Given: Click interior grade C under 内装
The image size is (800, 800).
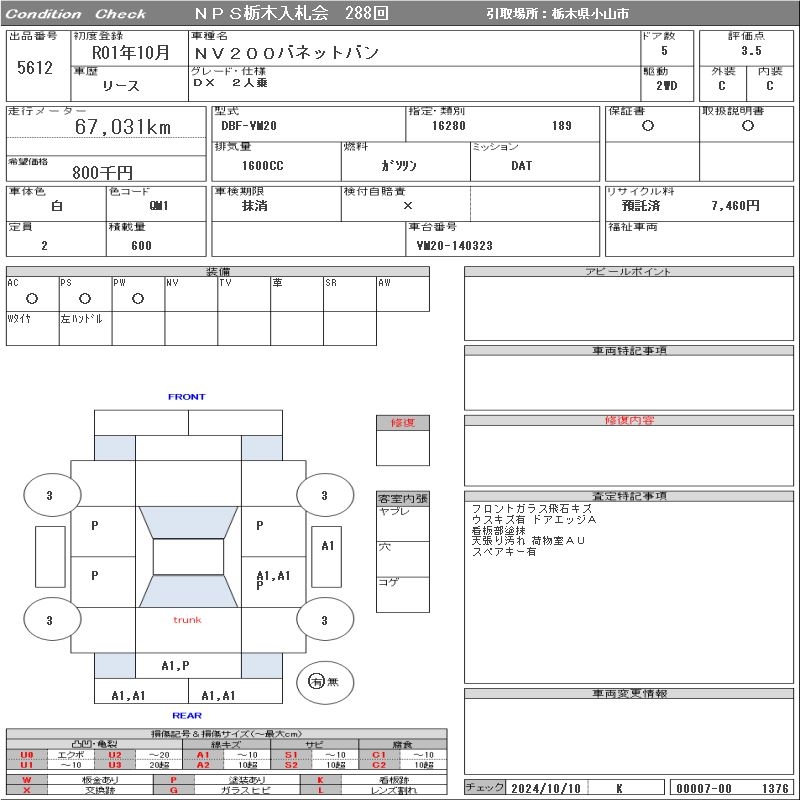Looking at the screenshot, I should (769, 86).
